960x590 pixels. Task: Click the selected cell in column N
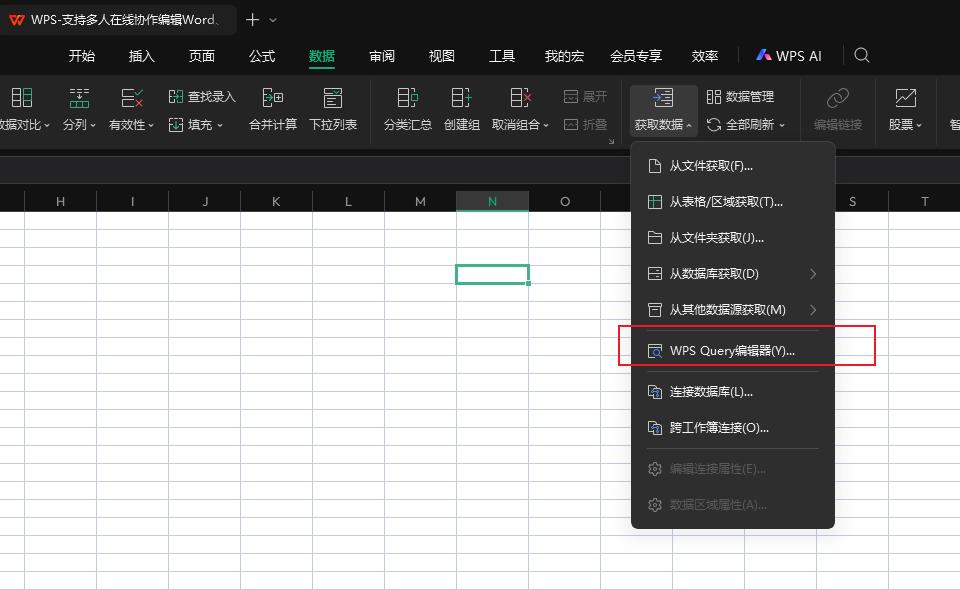(x=492, y=274)
